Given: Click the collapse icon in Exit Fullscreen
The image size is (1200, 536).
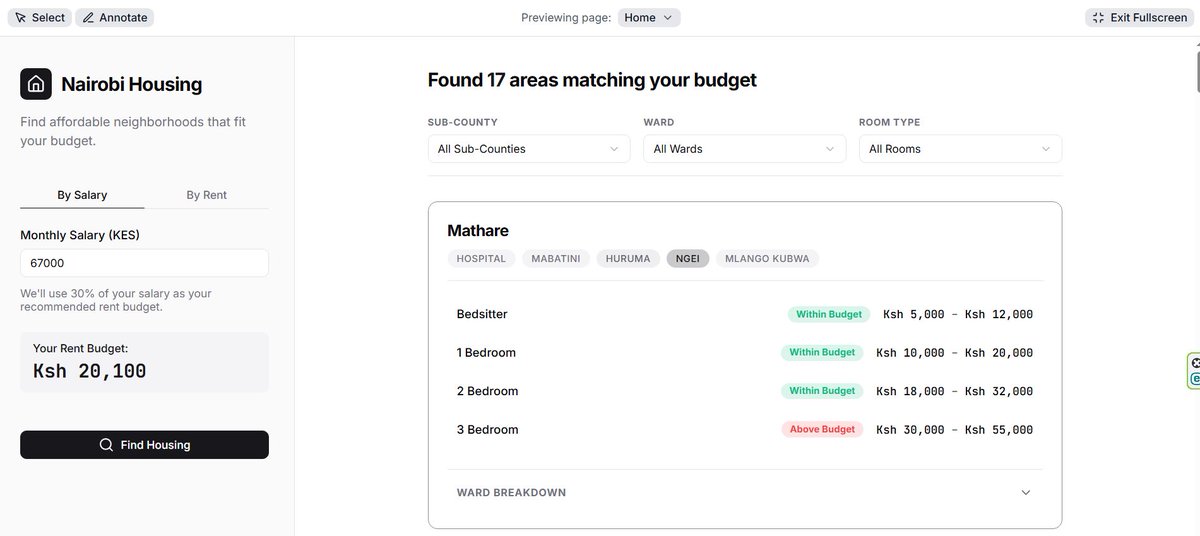Looking at the screenshot, I should tap(1098, 18).
